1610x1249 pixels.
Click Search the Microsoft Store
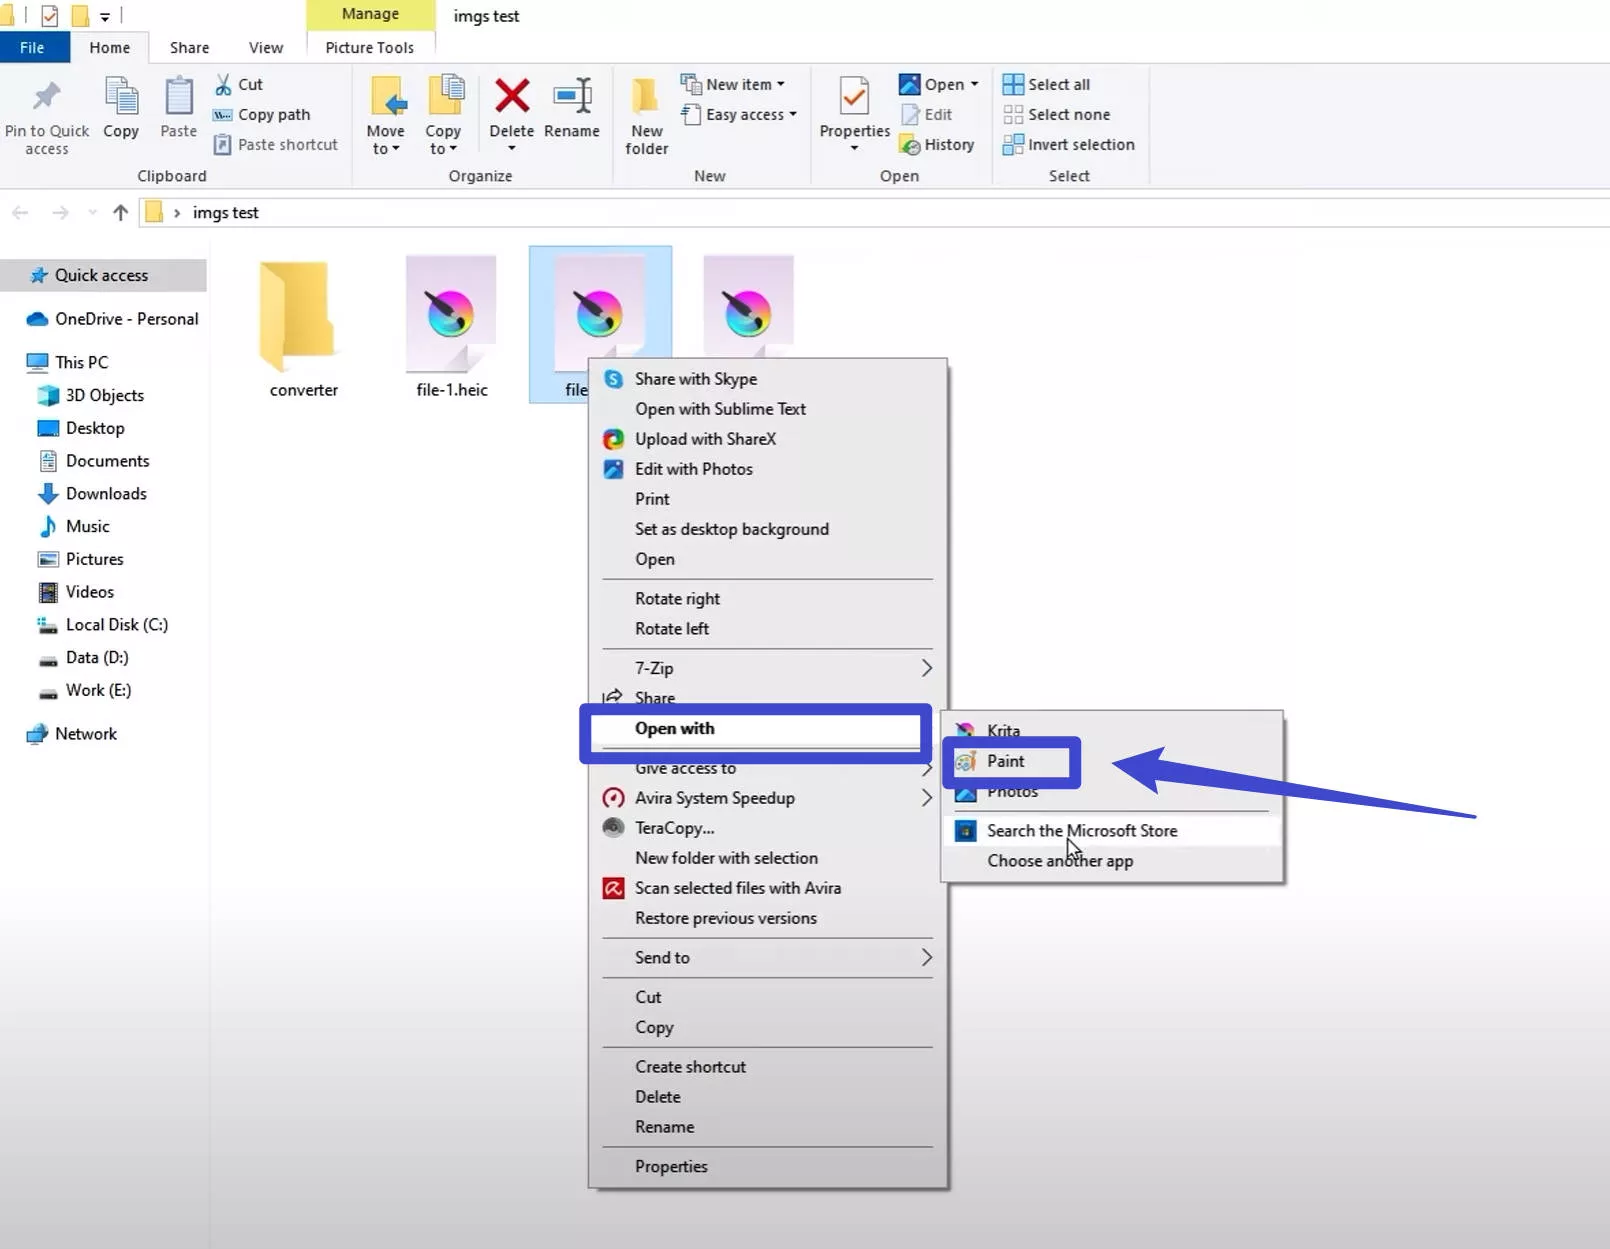(1081, 831)
